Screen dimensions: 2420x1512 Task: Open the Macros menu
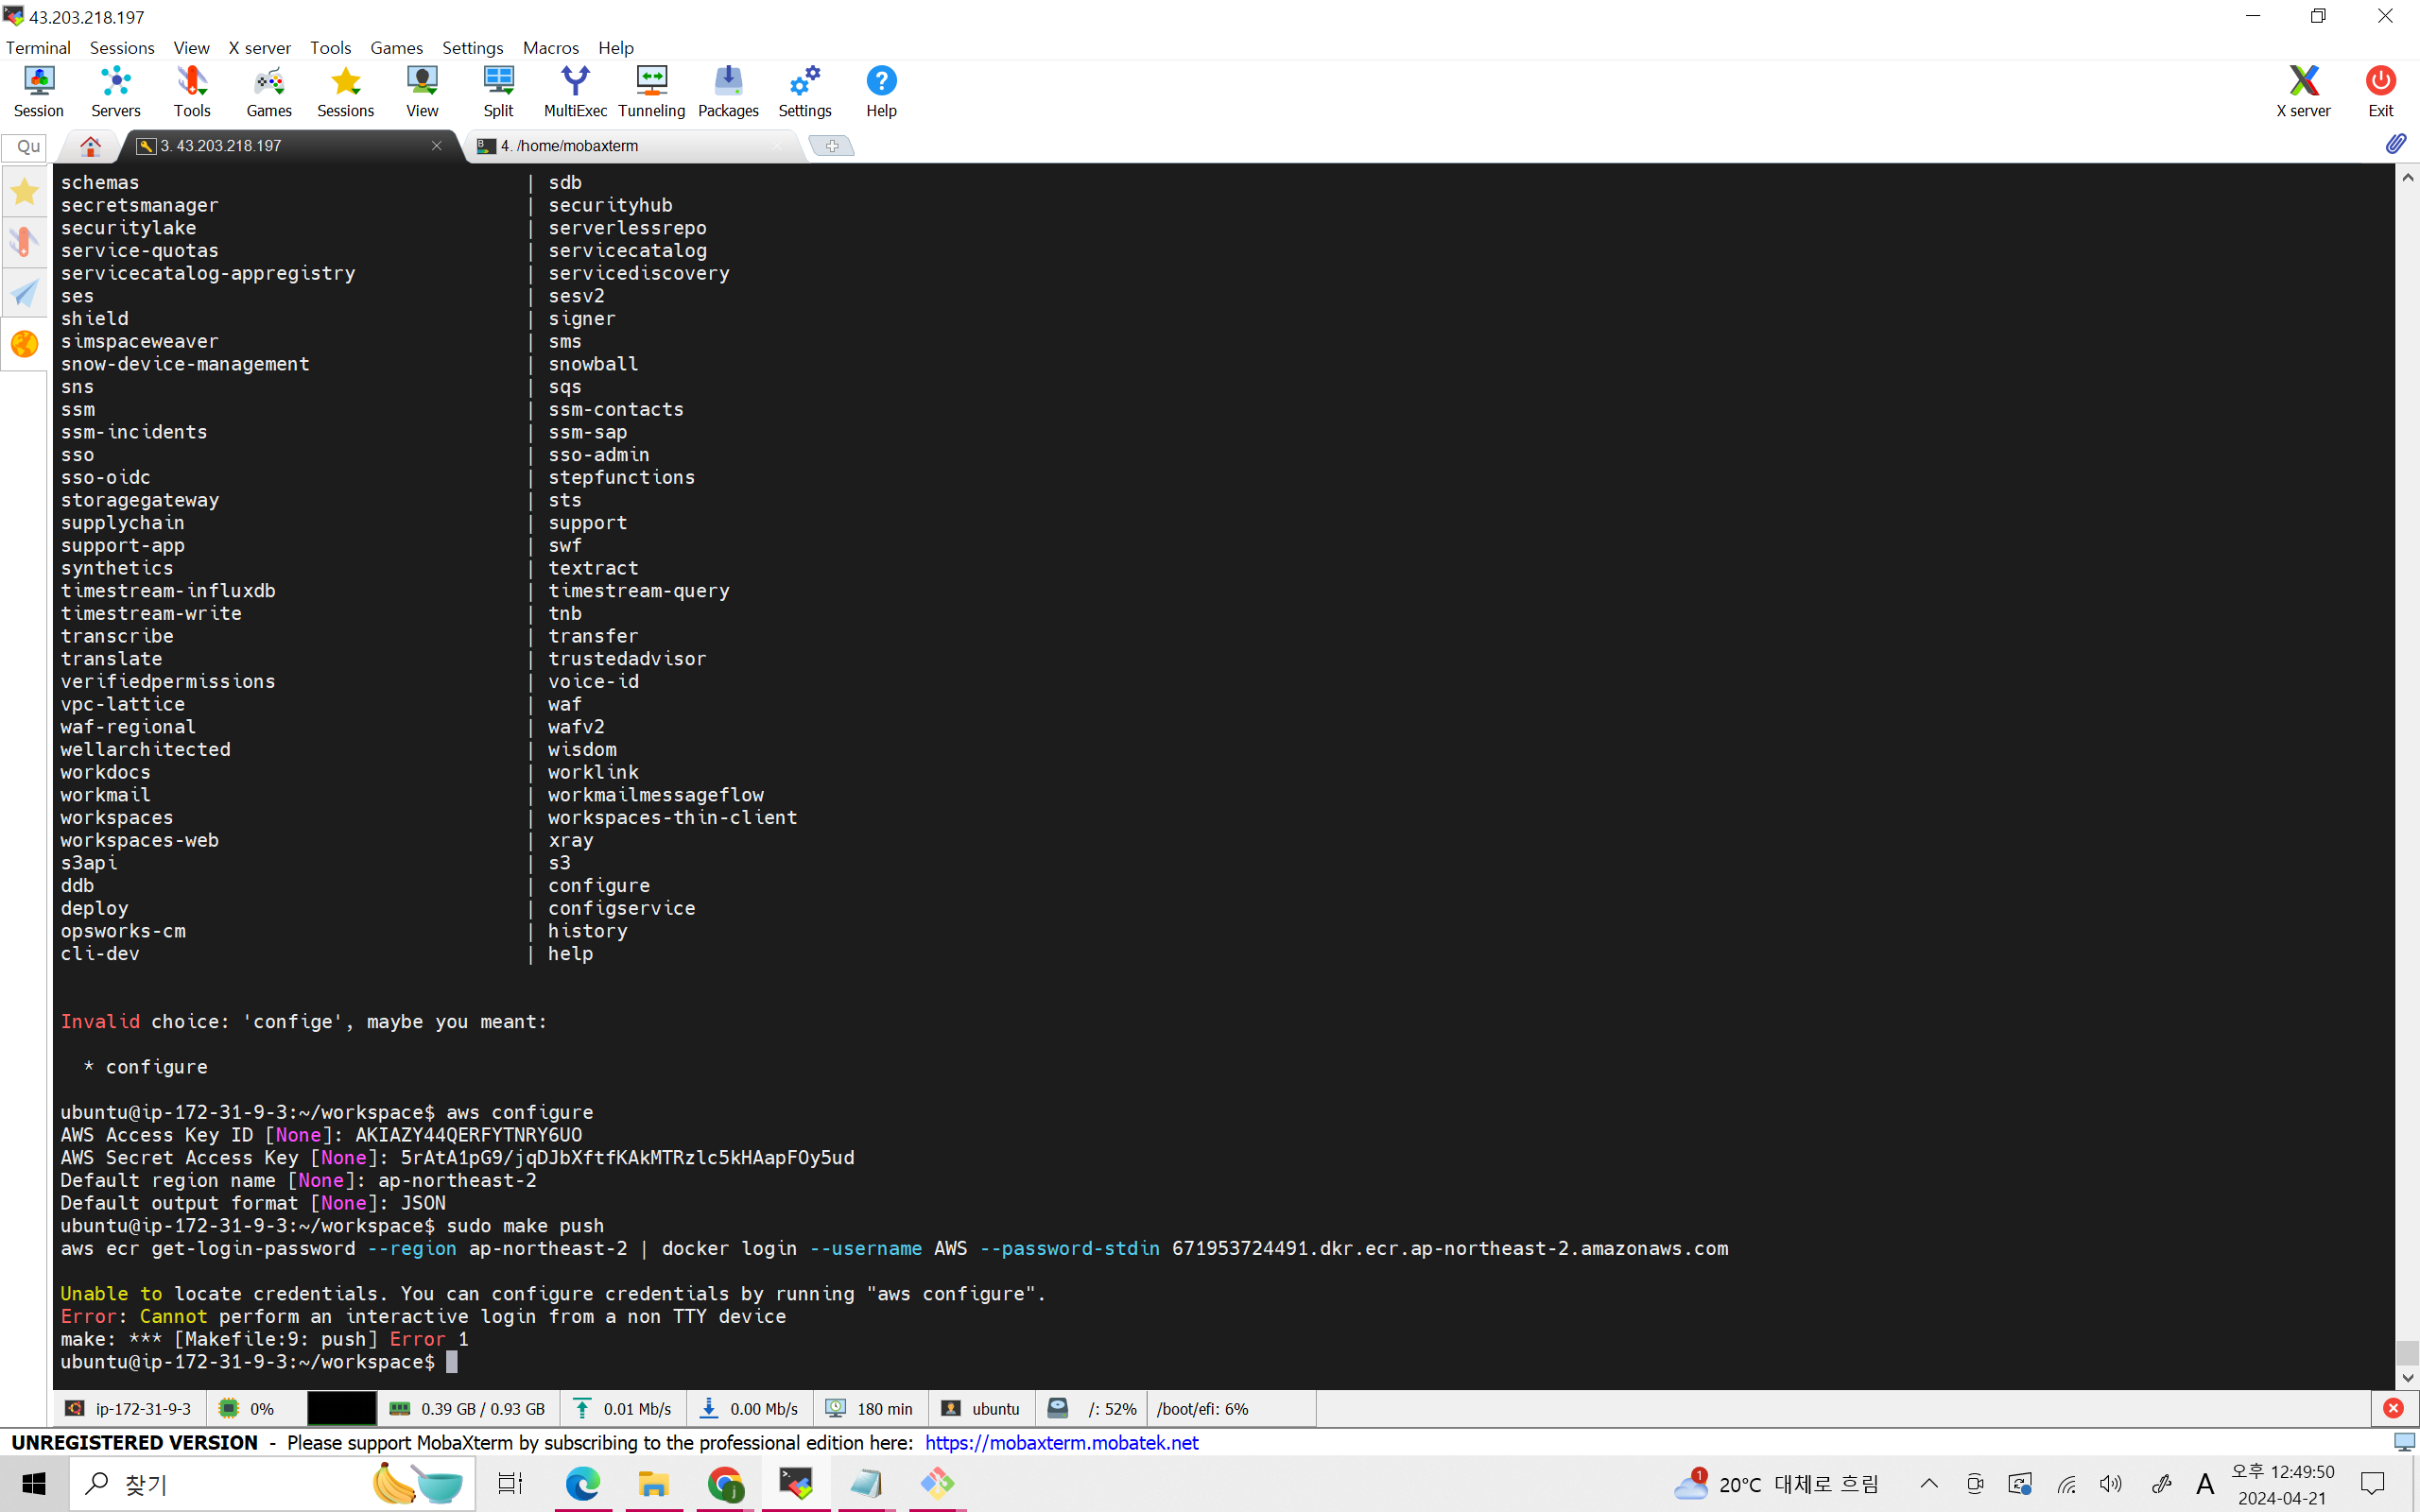coord(551,48)
